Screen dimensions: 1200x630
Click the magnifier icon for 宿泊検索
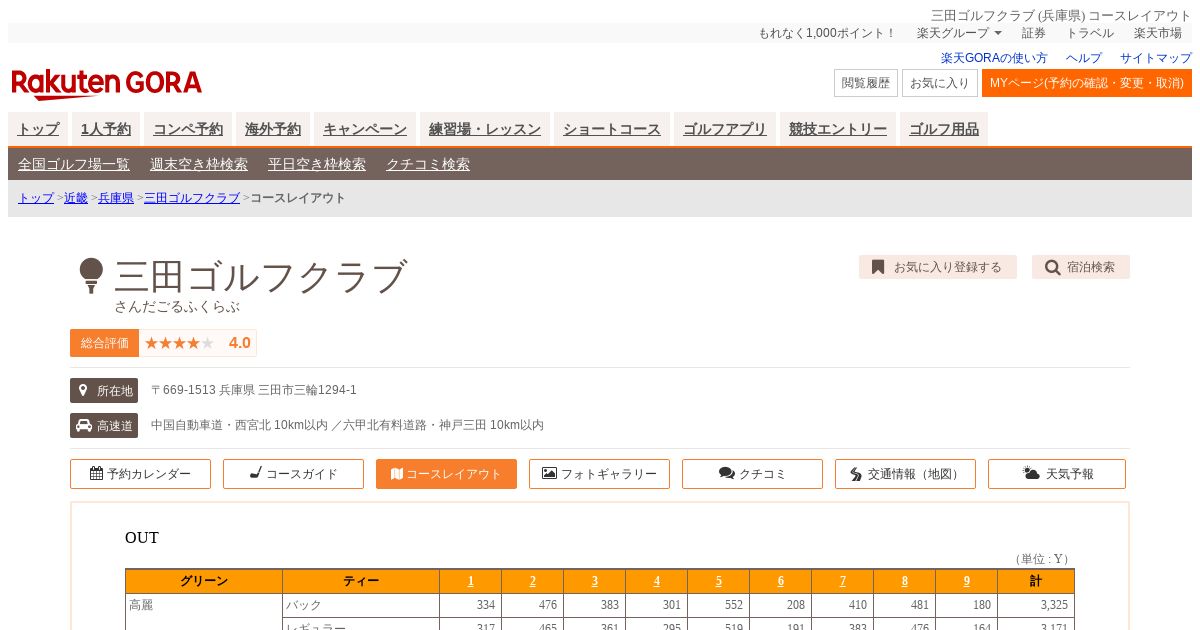(x=1052, y=267)
